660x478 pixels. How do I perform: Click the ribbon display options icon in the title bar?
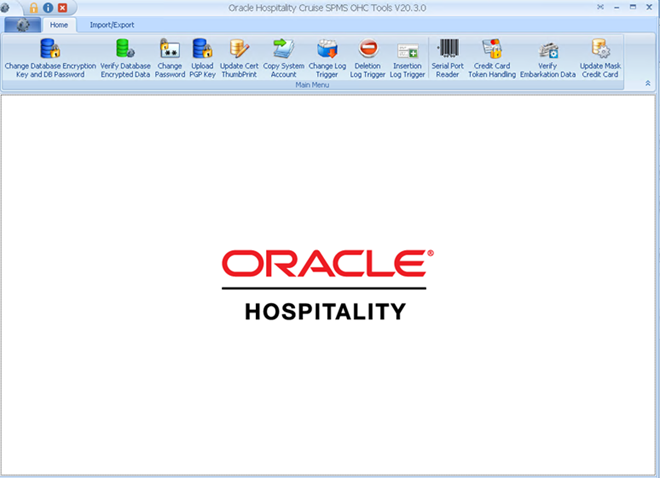[601, 7]
